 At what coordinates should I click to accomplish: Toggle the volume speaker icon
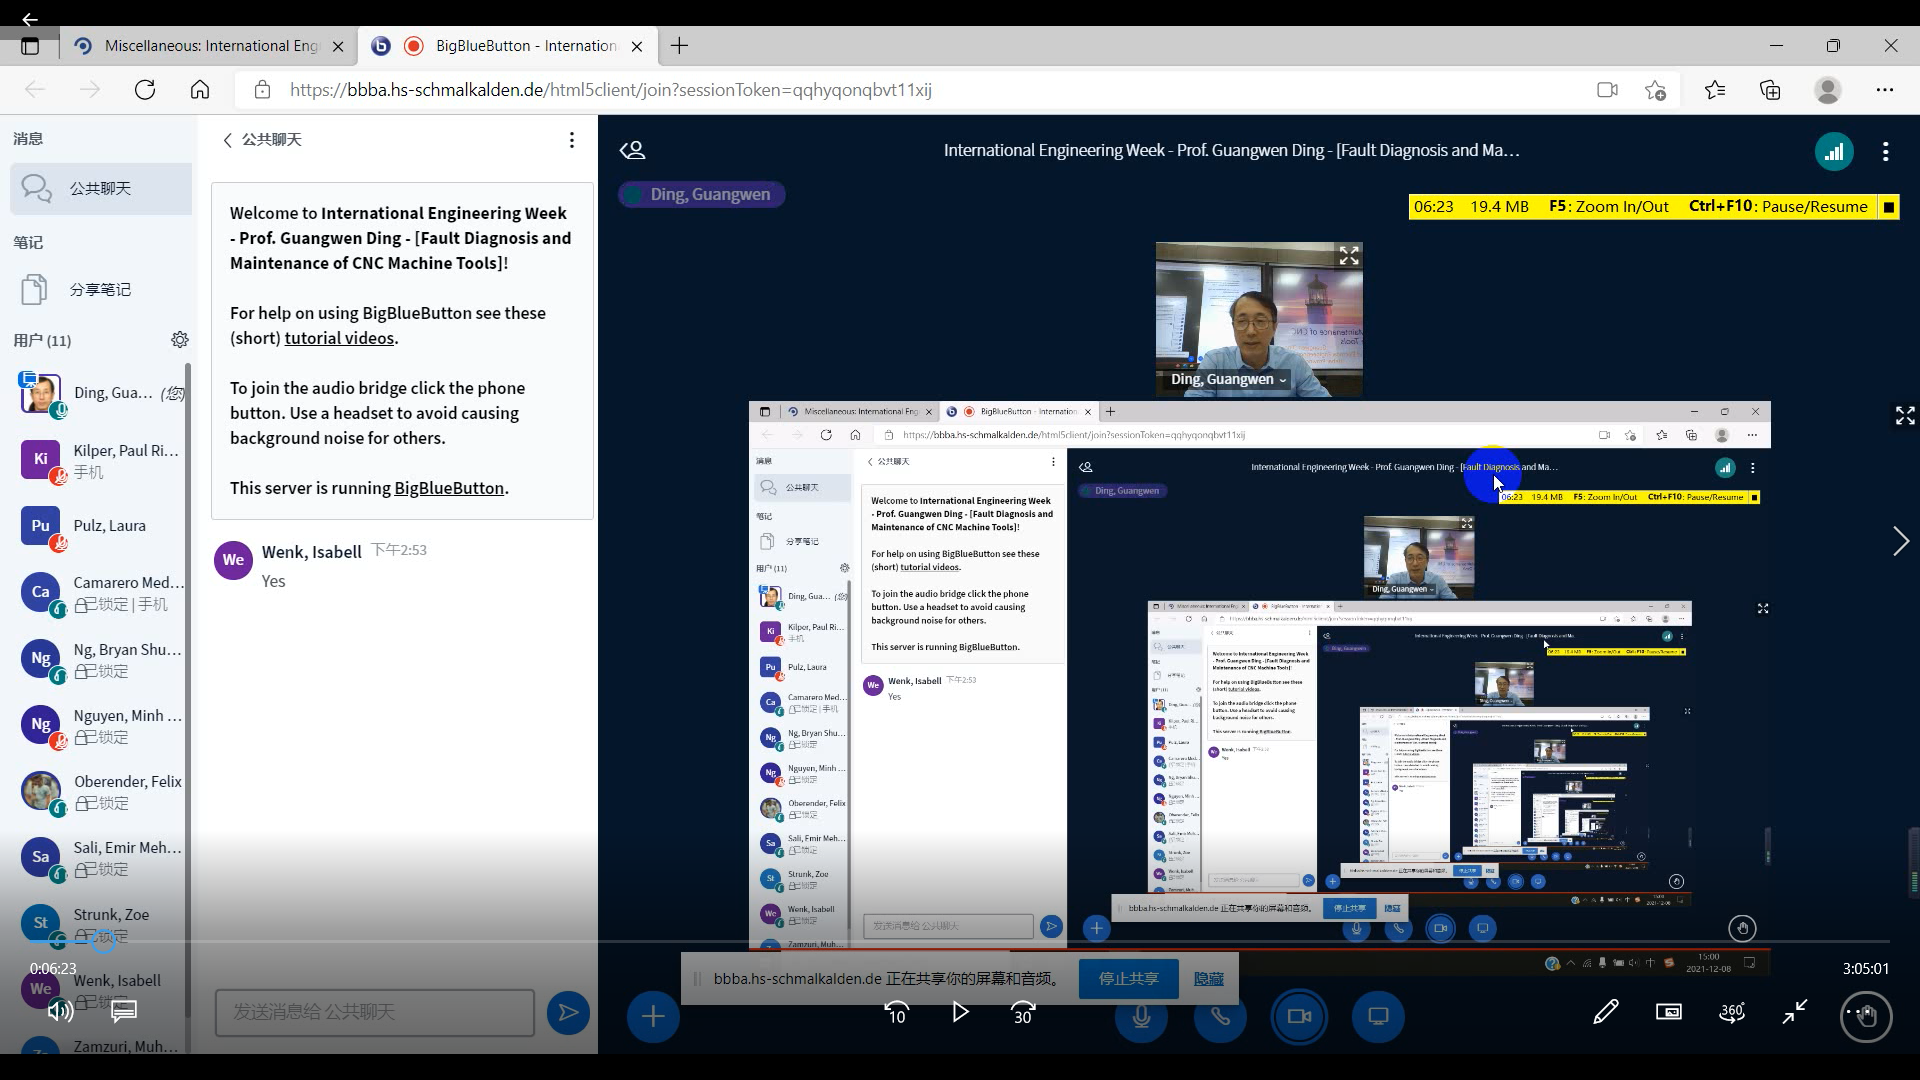coord(60,1011)
